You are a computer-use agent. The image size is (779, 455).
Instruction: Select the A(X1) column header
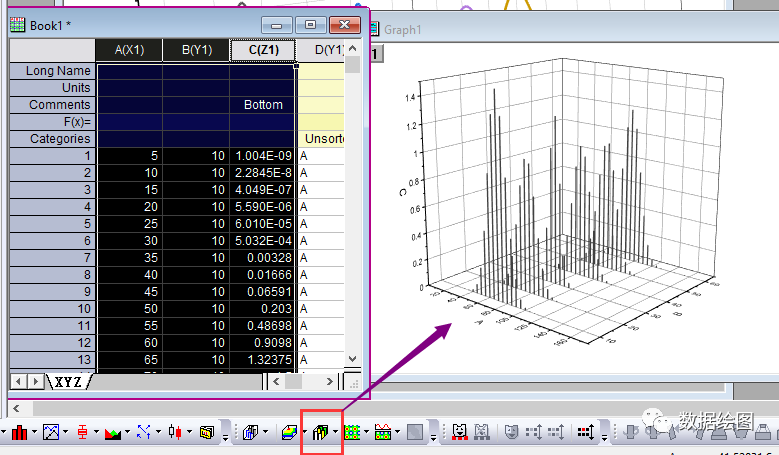(129, 50)
